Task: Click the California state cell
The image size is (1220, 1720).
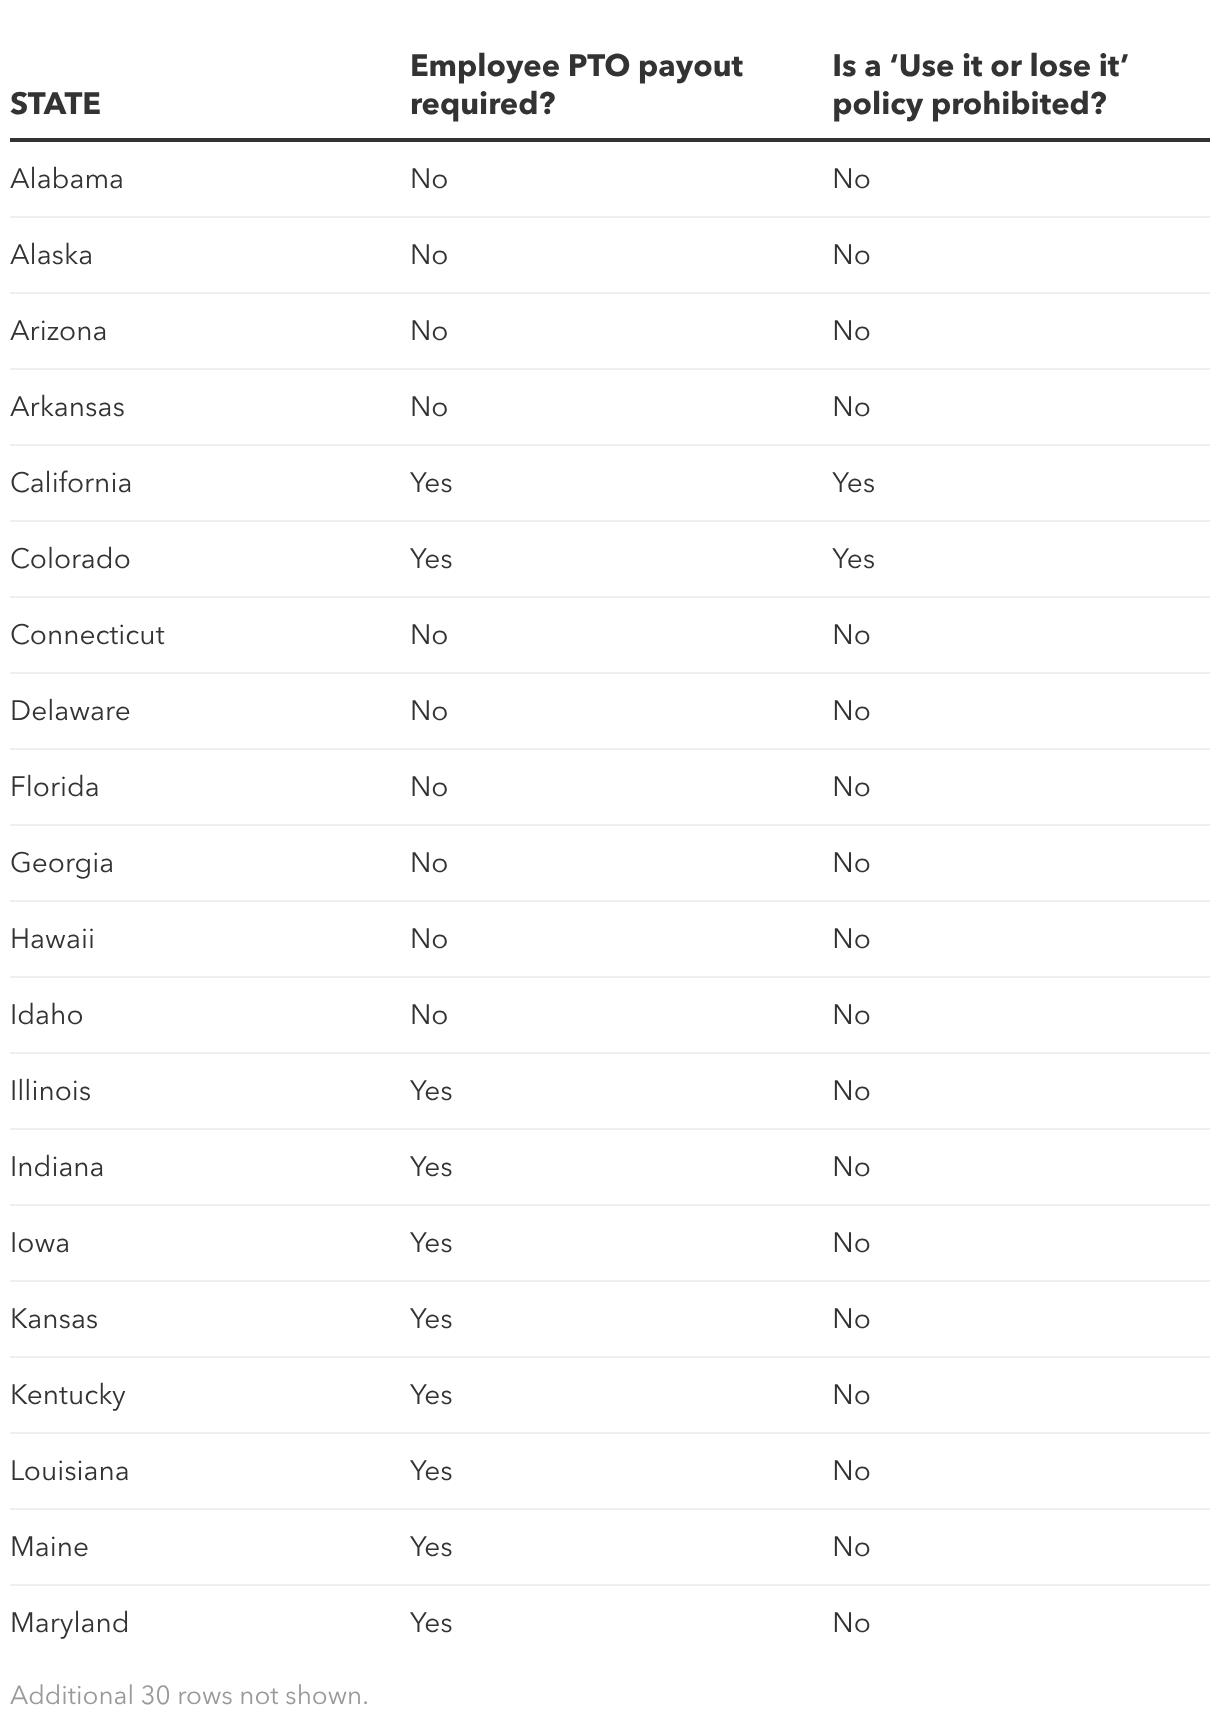Action: pyautogui.click(x=71, y=483)
